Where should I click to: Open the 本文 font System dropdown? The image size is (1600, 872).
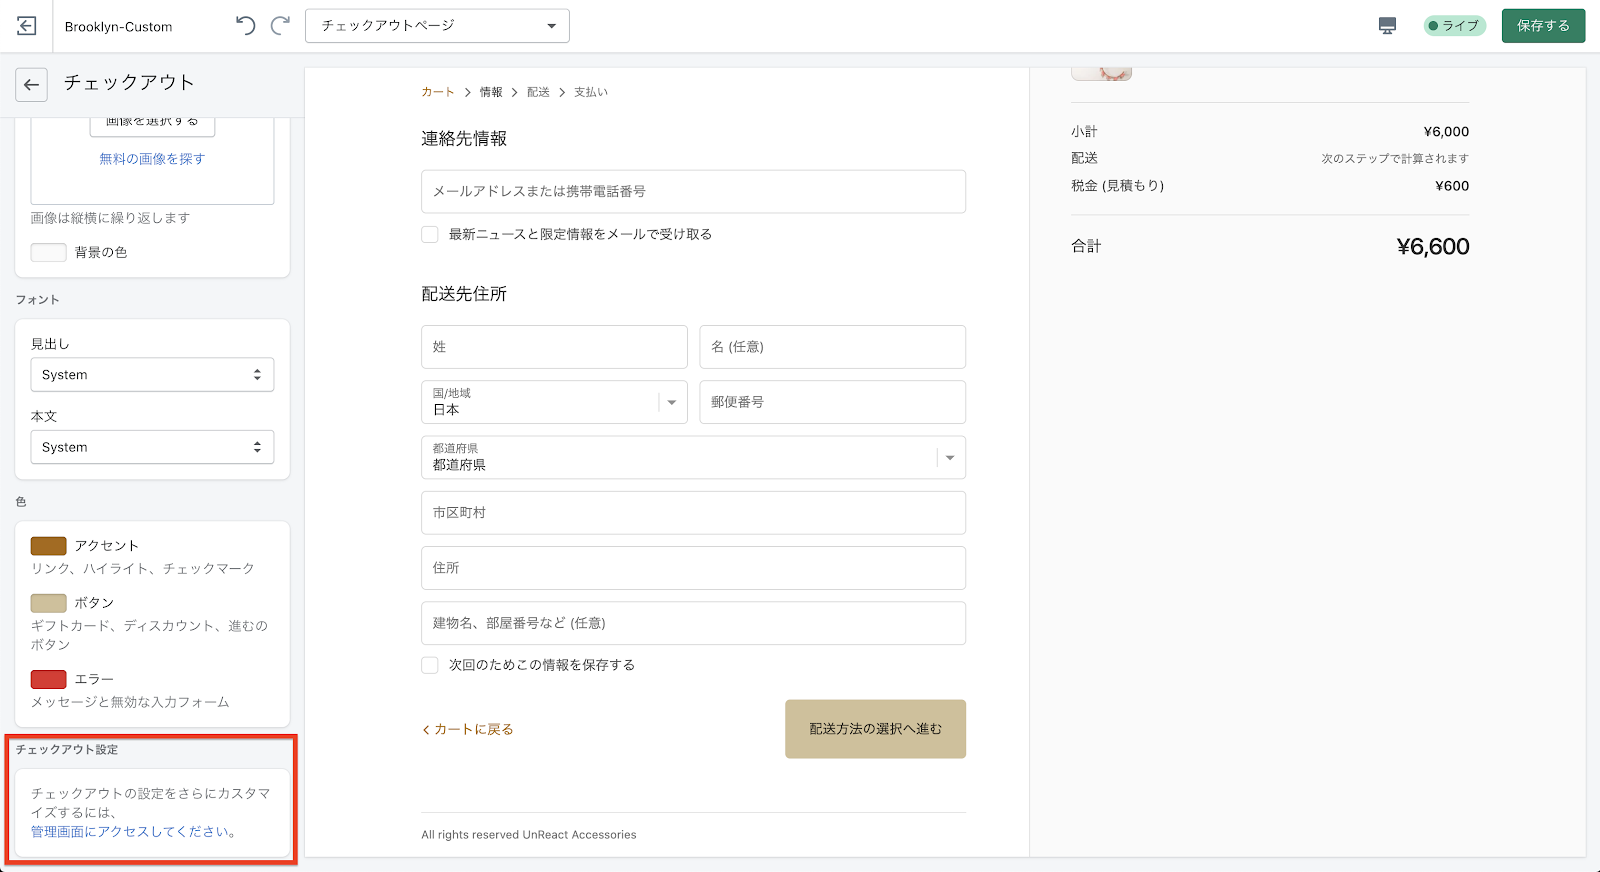pyautogui.click(x=152, y=447)
